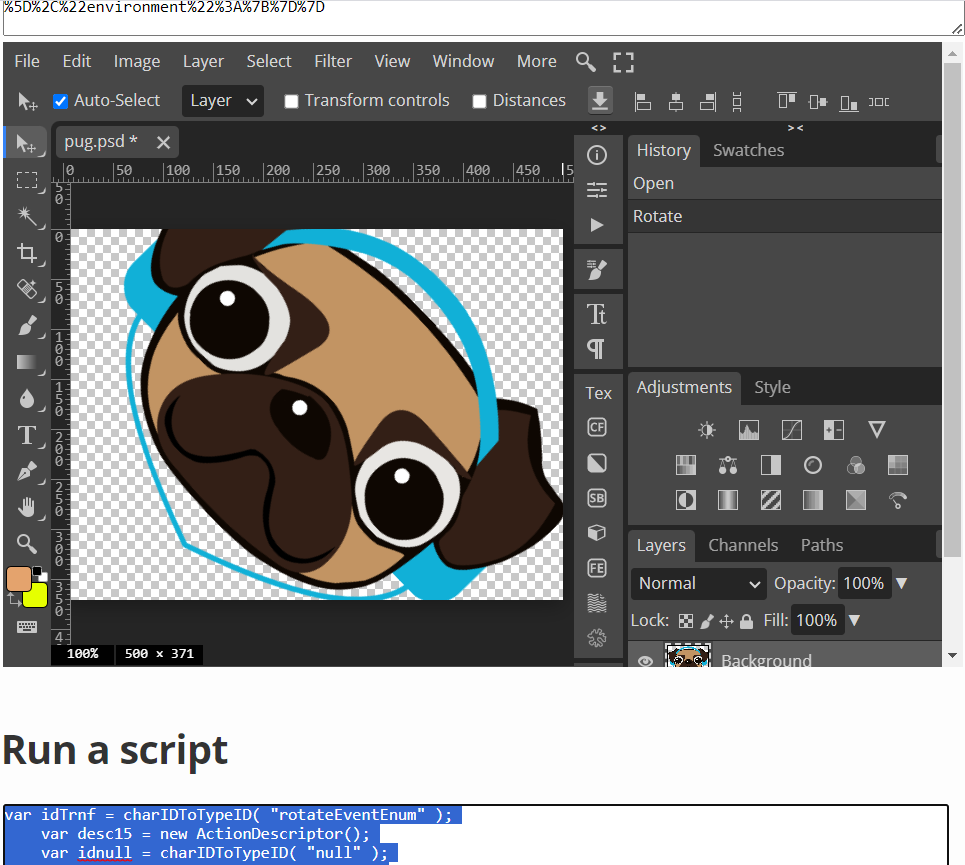
Task: Click the Rotate history state
Action: tap(658, 216)
